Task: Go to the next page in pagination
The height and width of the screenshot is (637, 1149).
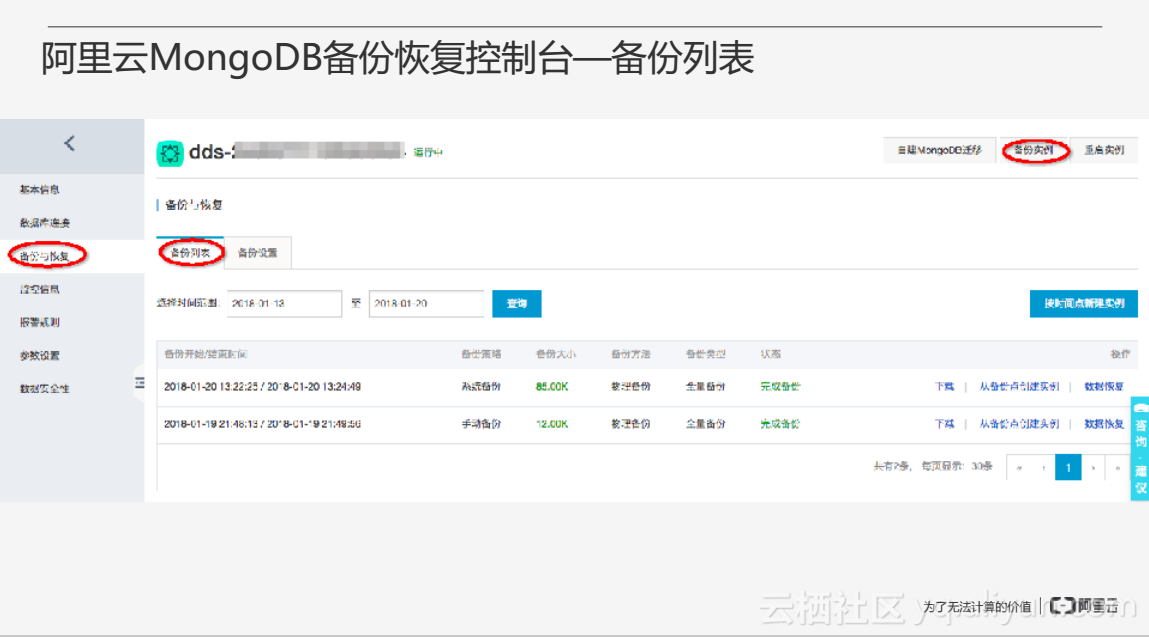Action: click(1093, 468)
